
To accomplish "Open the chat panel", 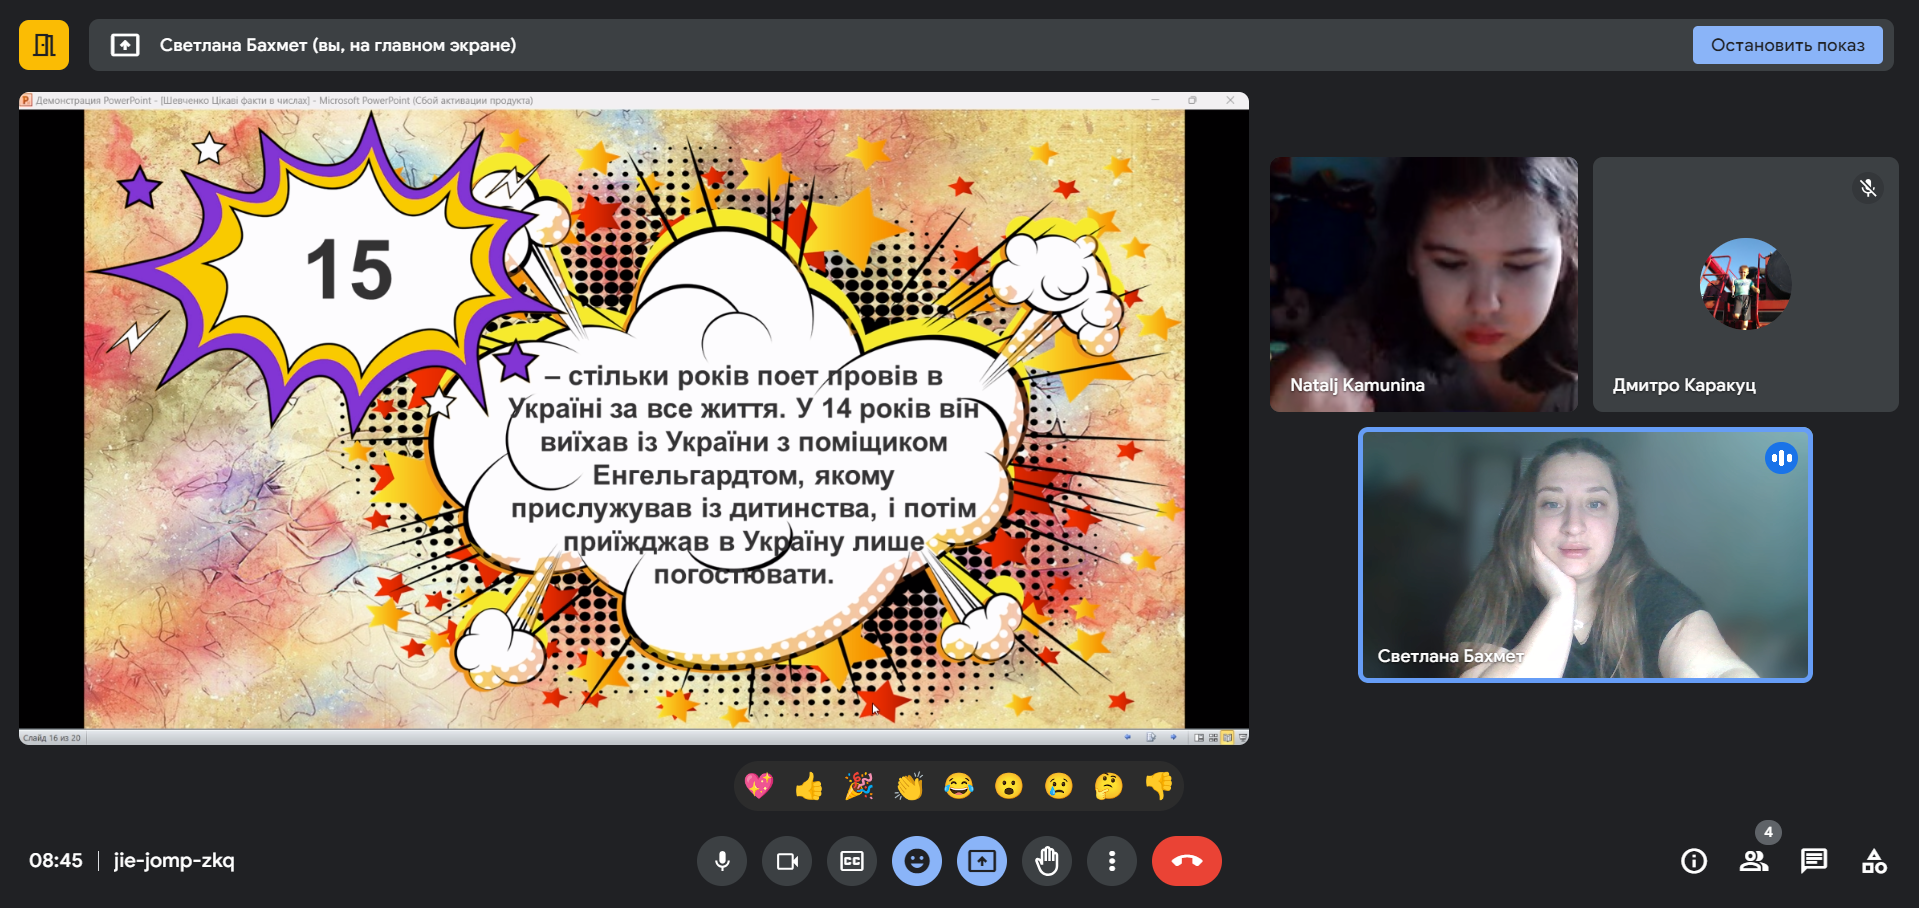I will pyautogui.click(x=1814, y=861).
